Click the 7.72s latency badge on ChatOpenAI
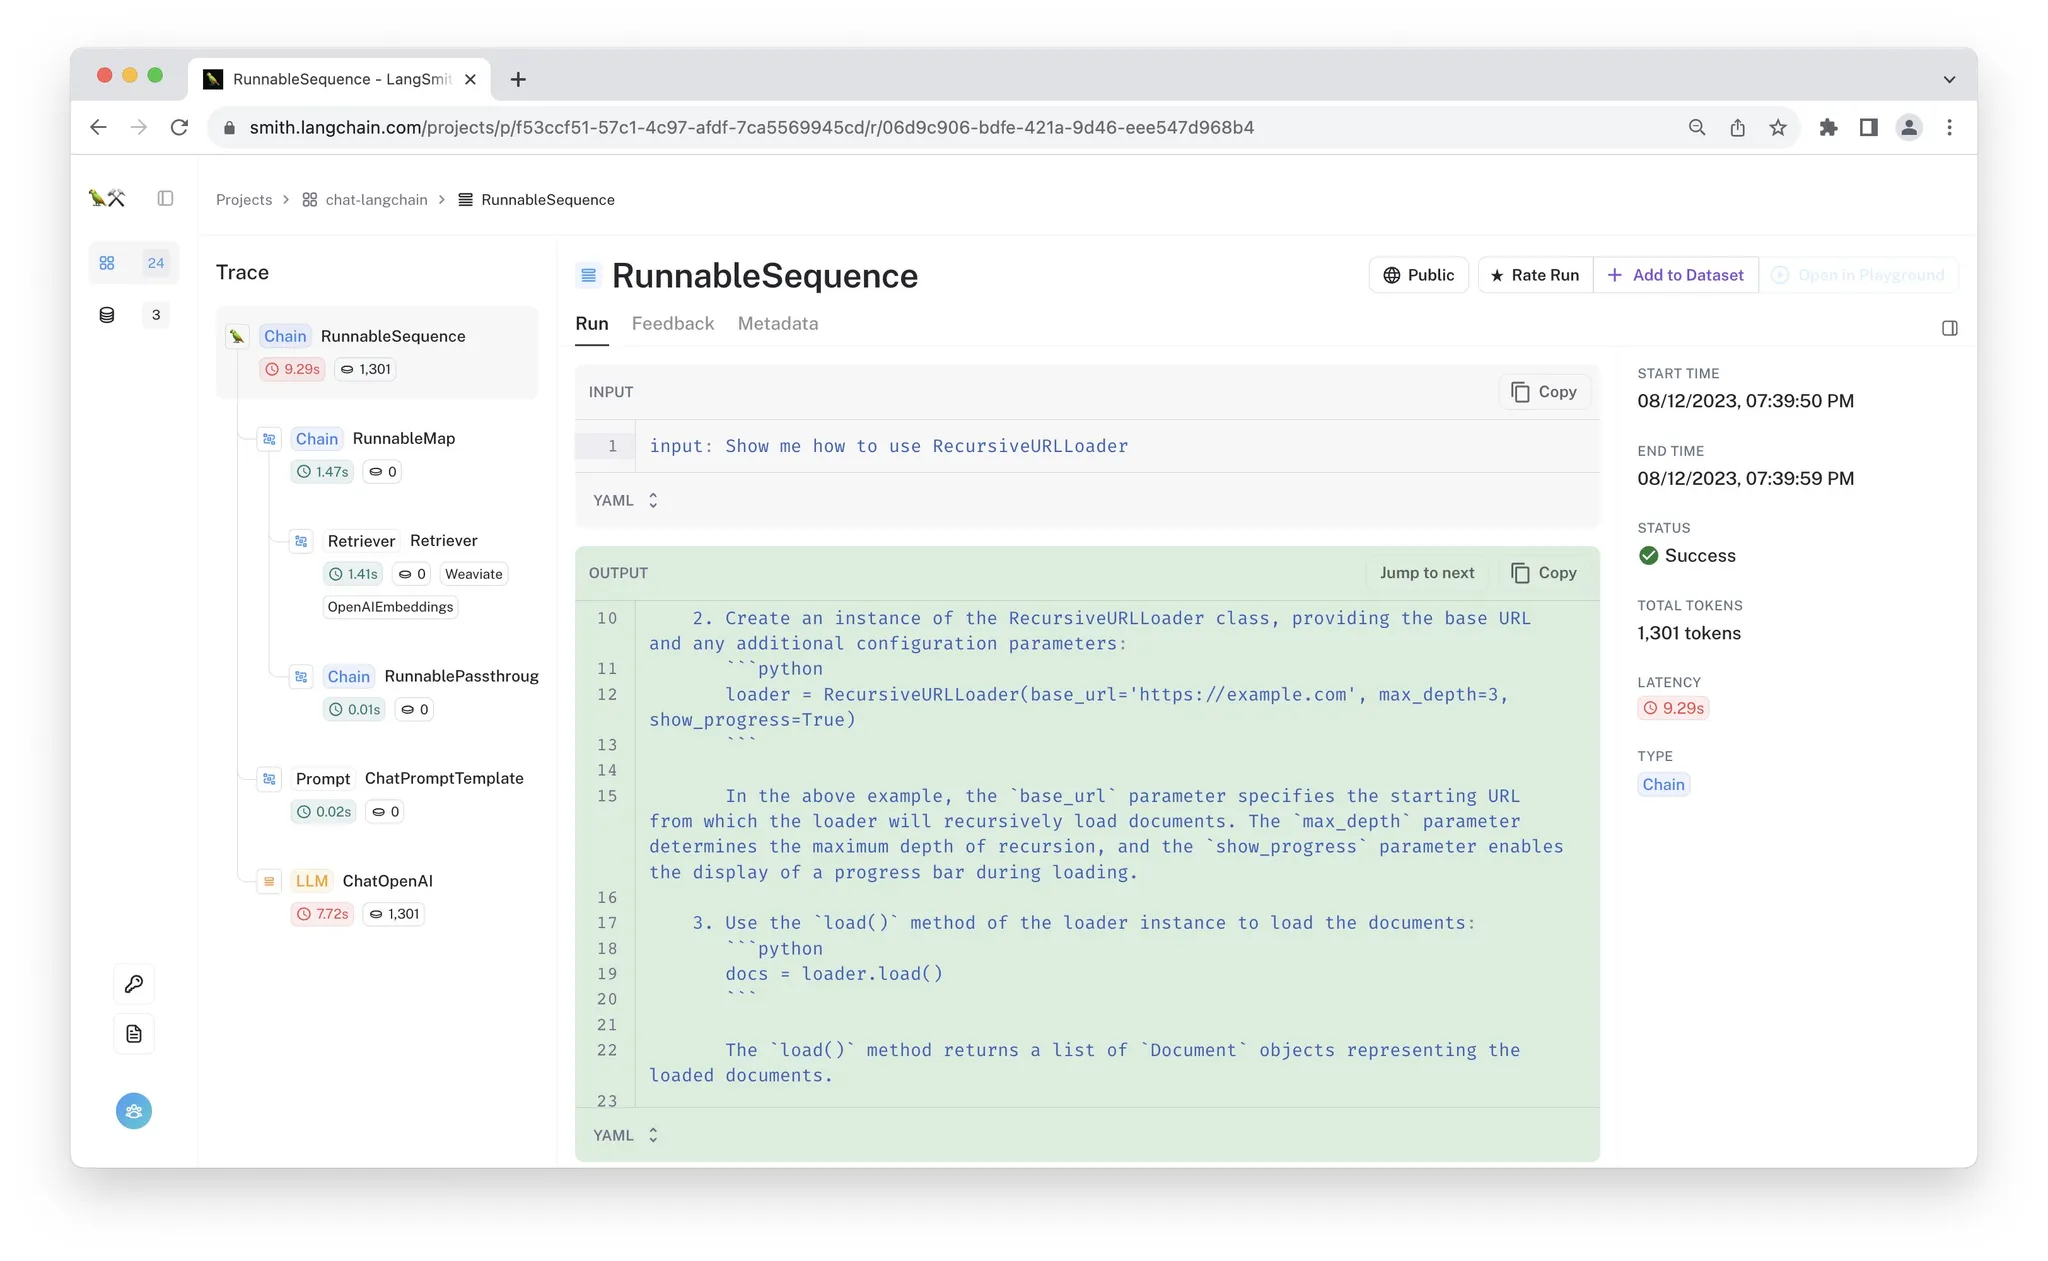Viewport: 2048px width, 1261px height. [322, 914]
